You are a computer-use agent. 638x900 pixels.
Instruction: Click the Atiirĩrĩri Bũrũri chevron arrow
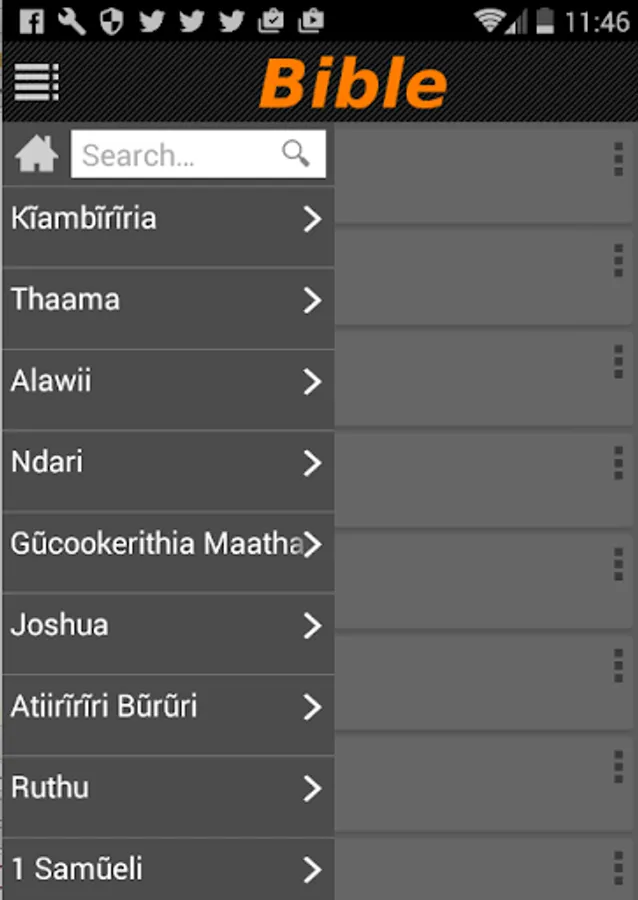pyautogui.click(x=312, y=707)
